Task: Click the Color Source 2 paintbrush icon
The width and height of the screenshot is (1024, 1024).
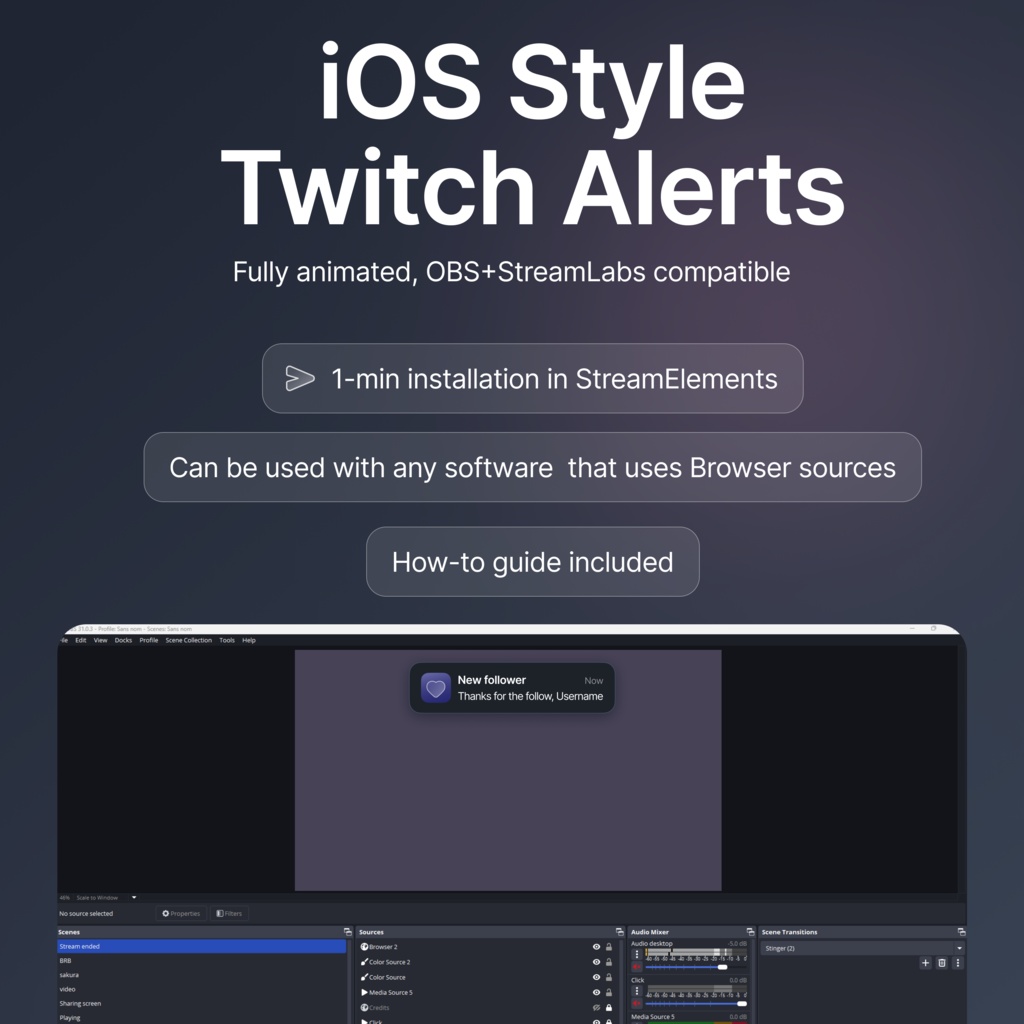Action: pyautogui.click(x=364, y=962)
